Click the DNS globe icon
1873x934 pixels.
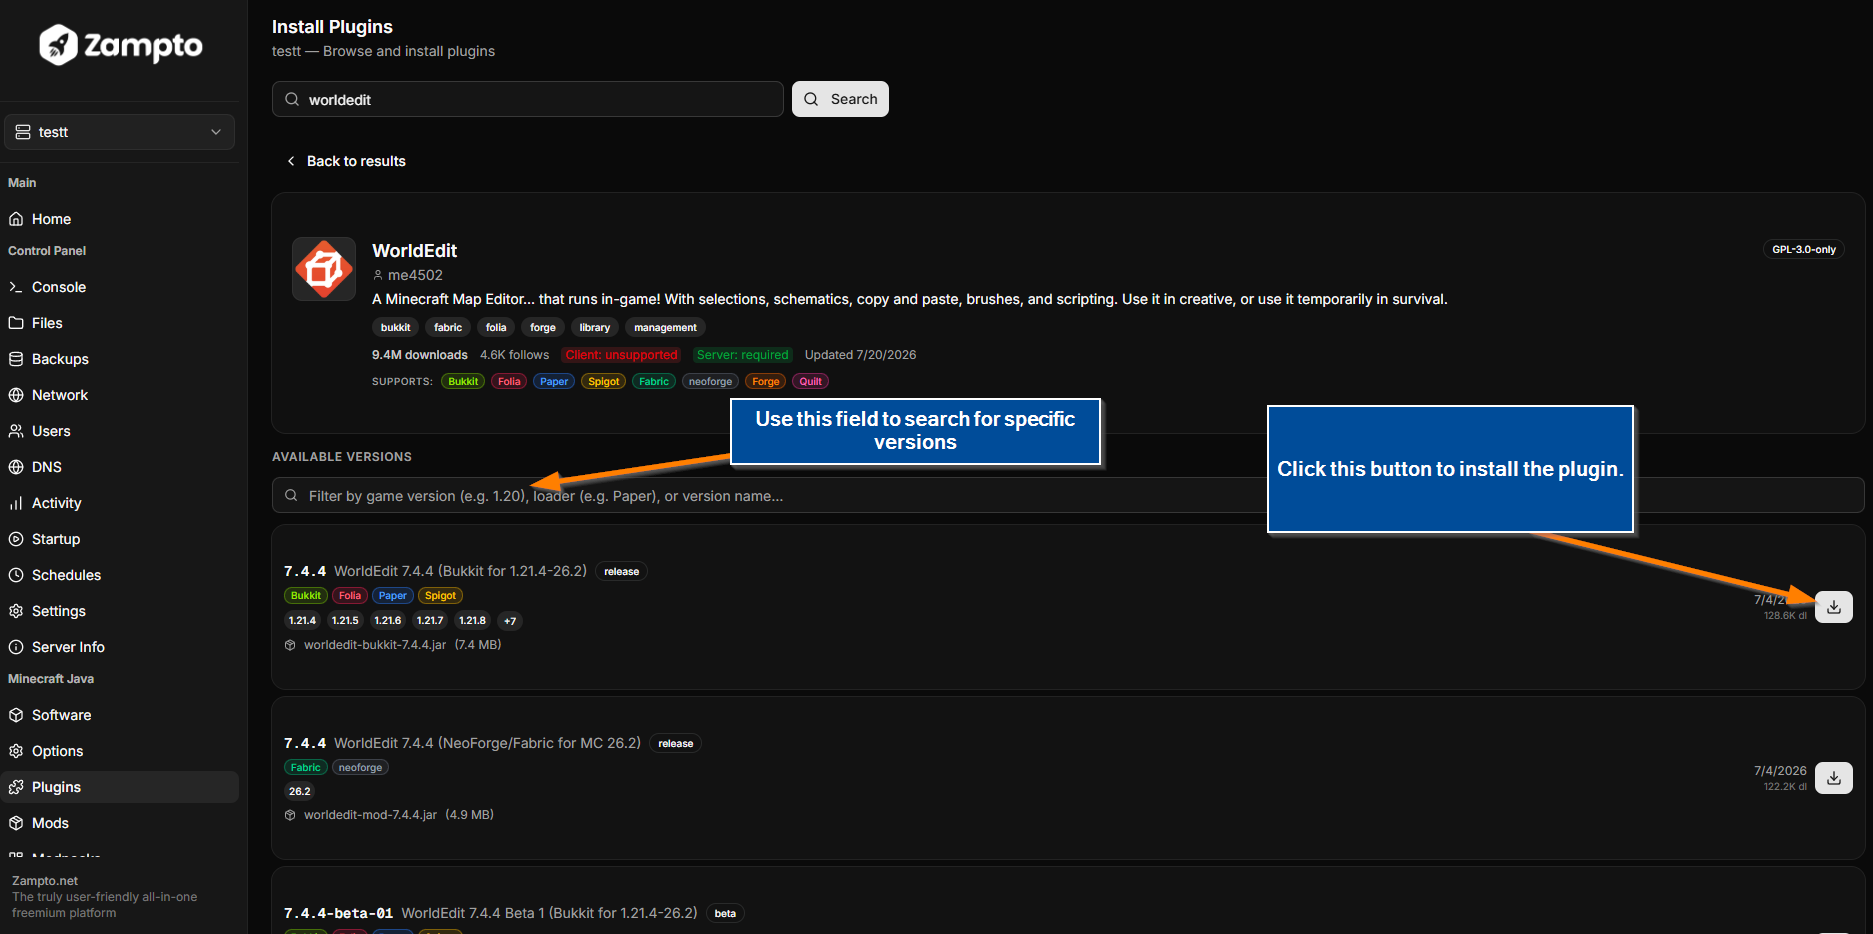pyautogui.click(x=16, y=467)
